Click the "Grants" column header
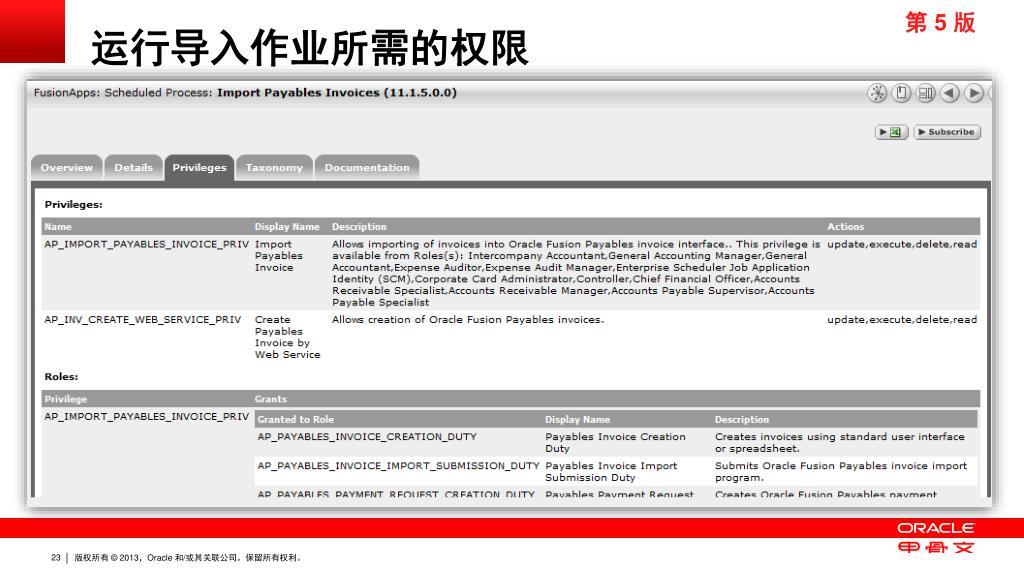 270,399
